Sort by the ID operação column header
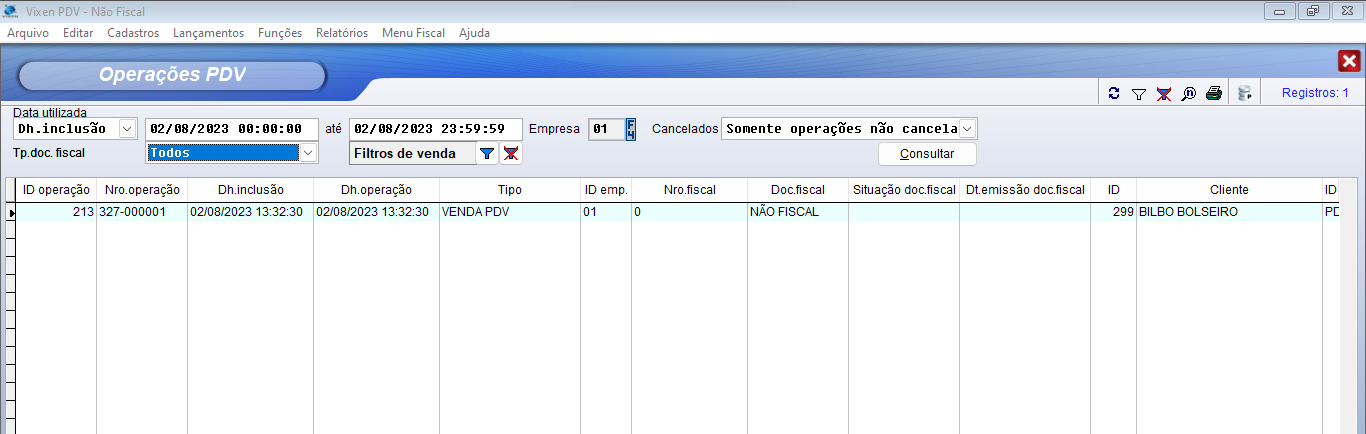 57,189
